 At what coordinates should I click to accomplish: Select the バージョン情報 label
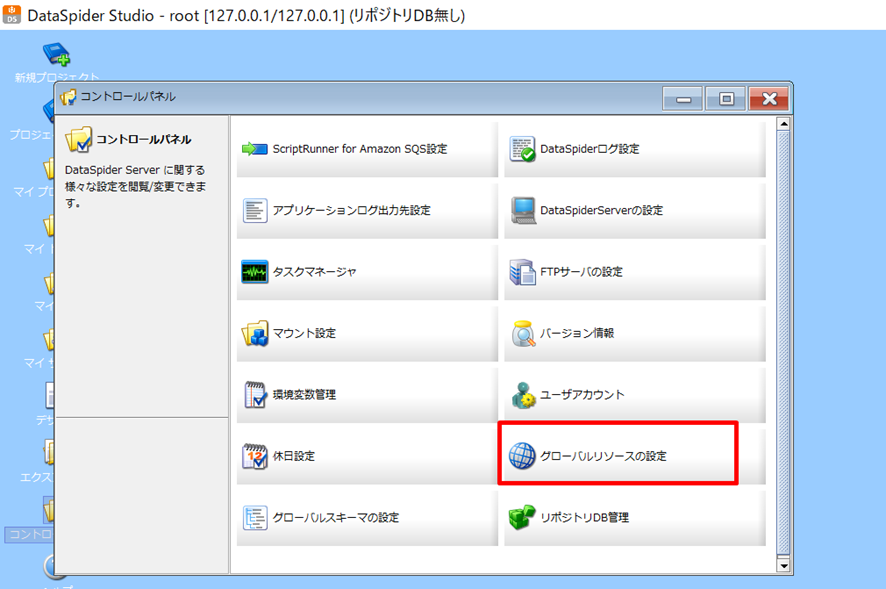577,334
